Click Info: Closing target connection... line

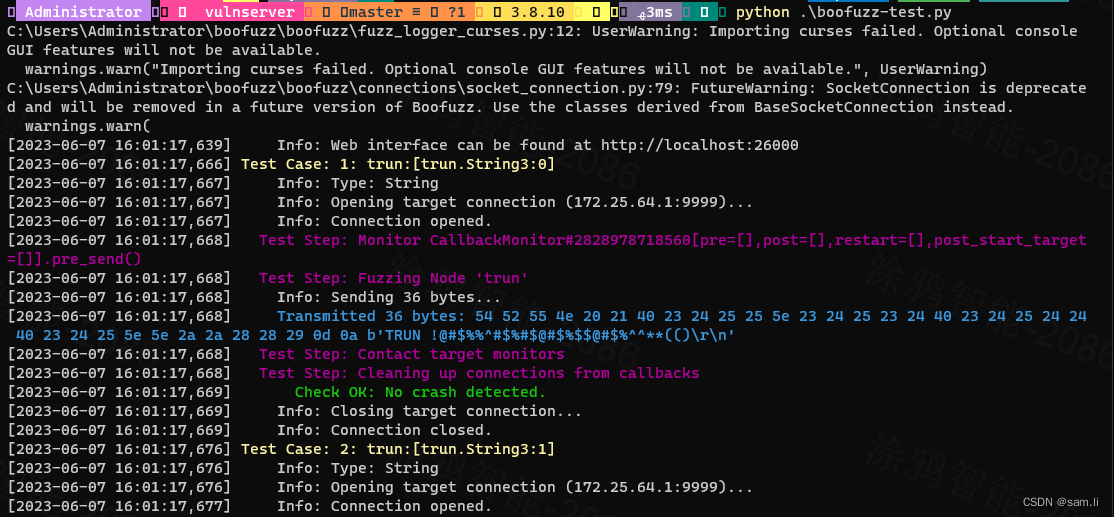click(429, 410)
